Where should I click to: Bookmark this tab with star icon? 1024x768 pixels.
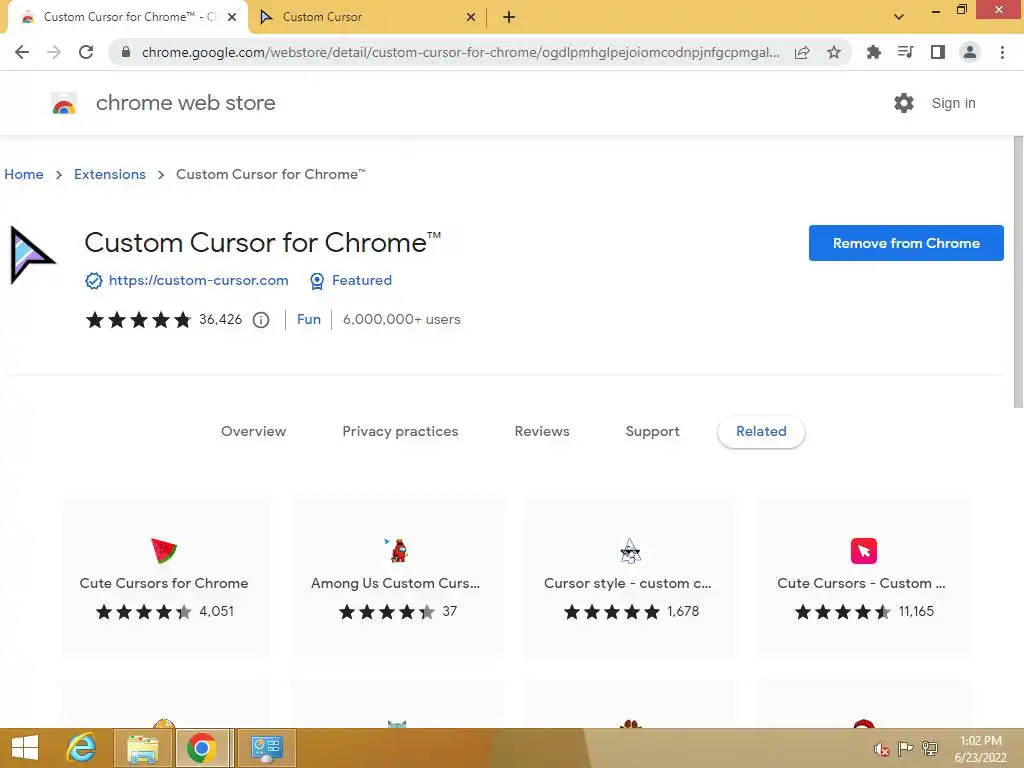coord(834,52)
